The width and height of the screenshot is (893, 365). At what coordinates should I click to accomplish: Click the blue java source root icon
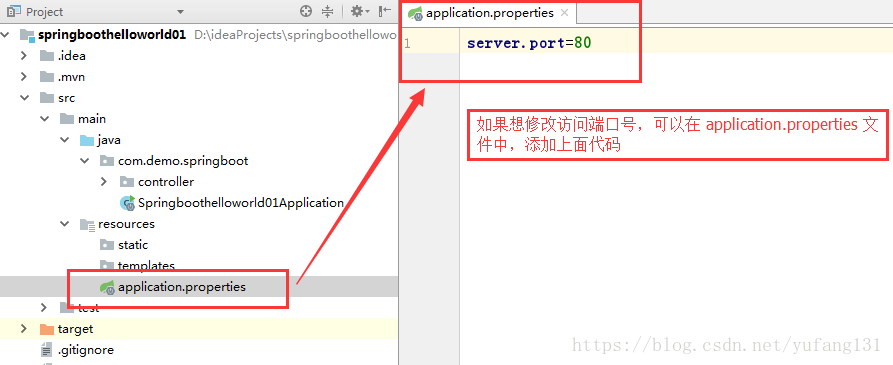point(87,140)
